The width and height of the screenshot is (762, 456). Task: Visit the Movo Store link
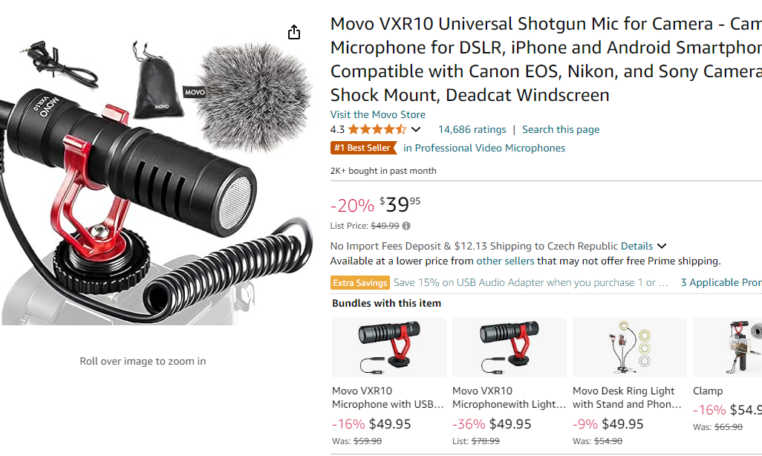tap(378, 115)
